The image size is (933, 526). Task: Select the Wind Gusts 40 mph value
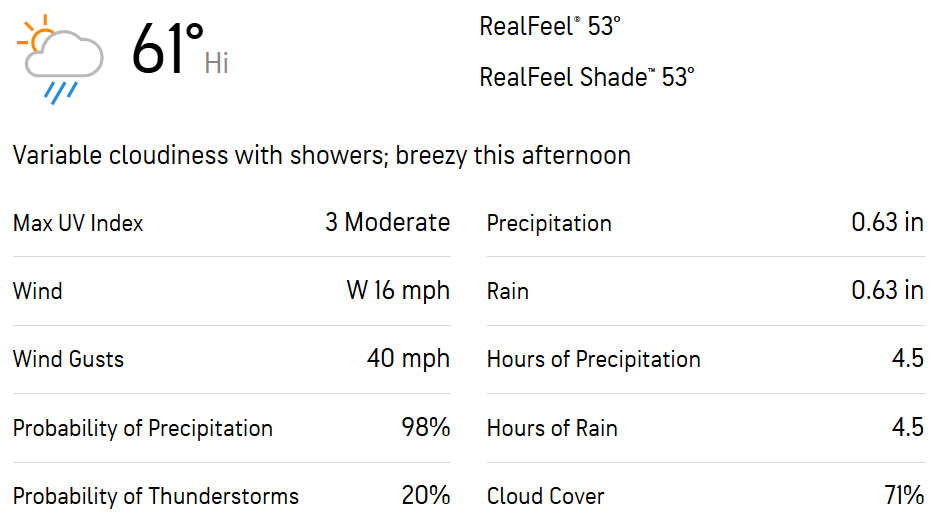408,359
